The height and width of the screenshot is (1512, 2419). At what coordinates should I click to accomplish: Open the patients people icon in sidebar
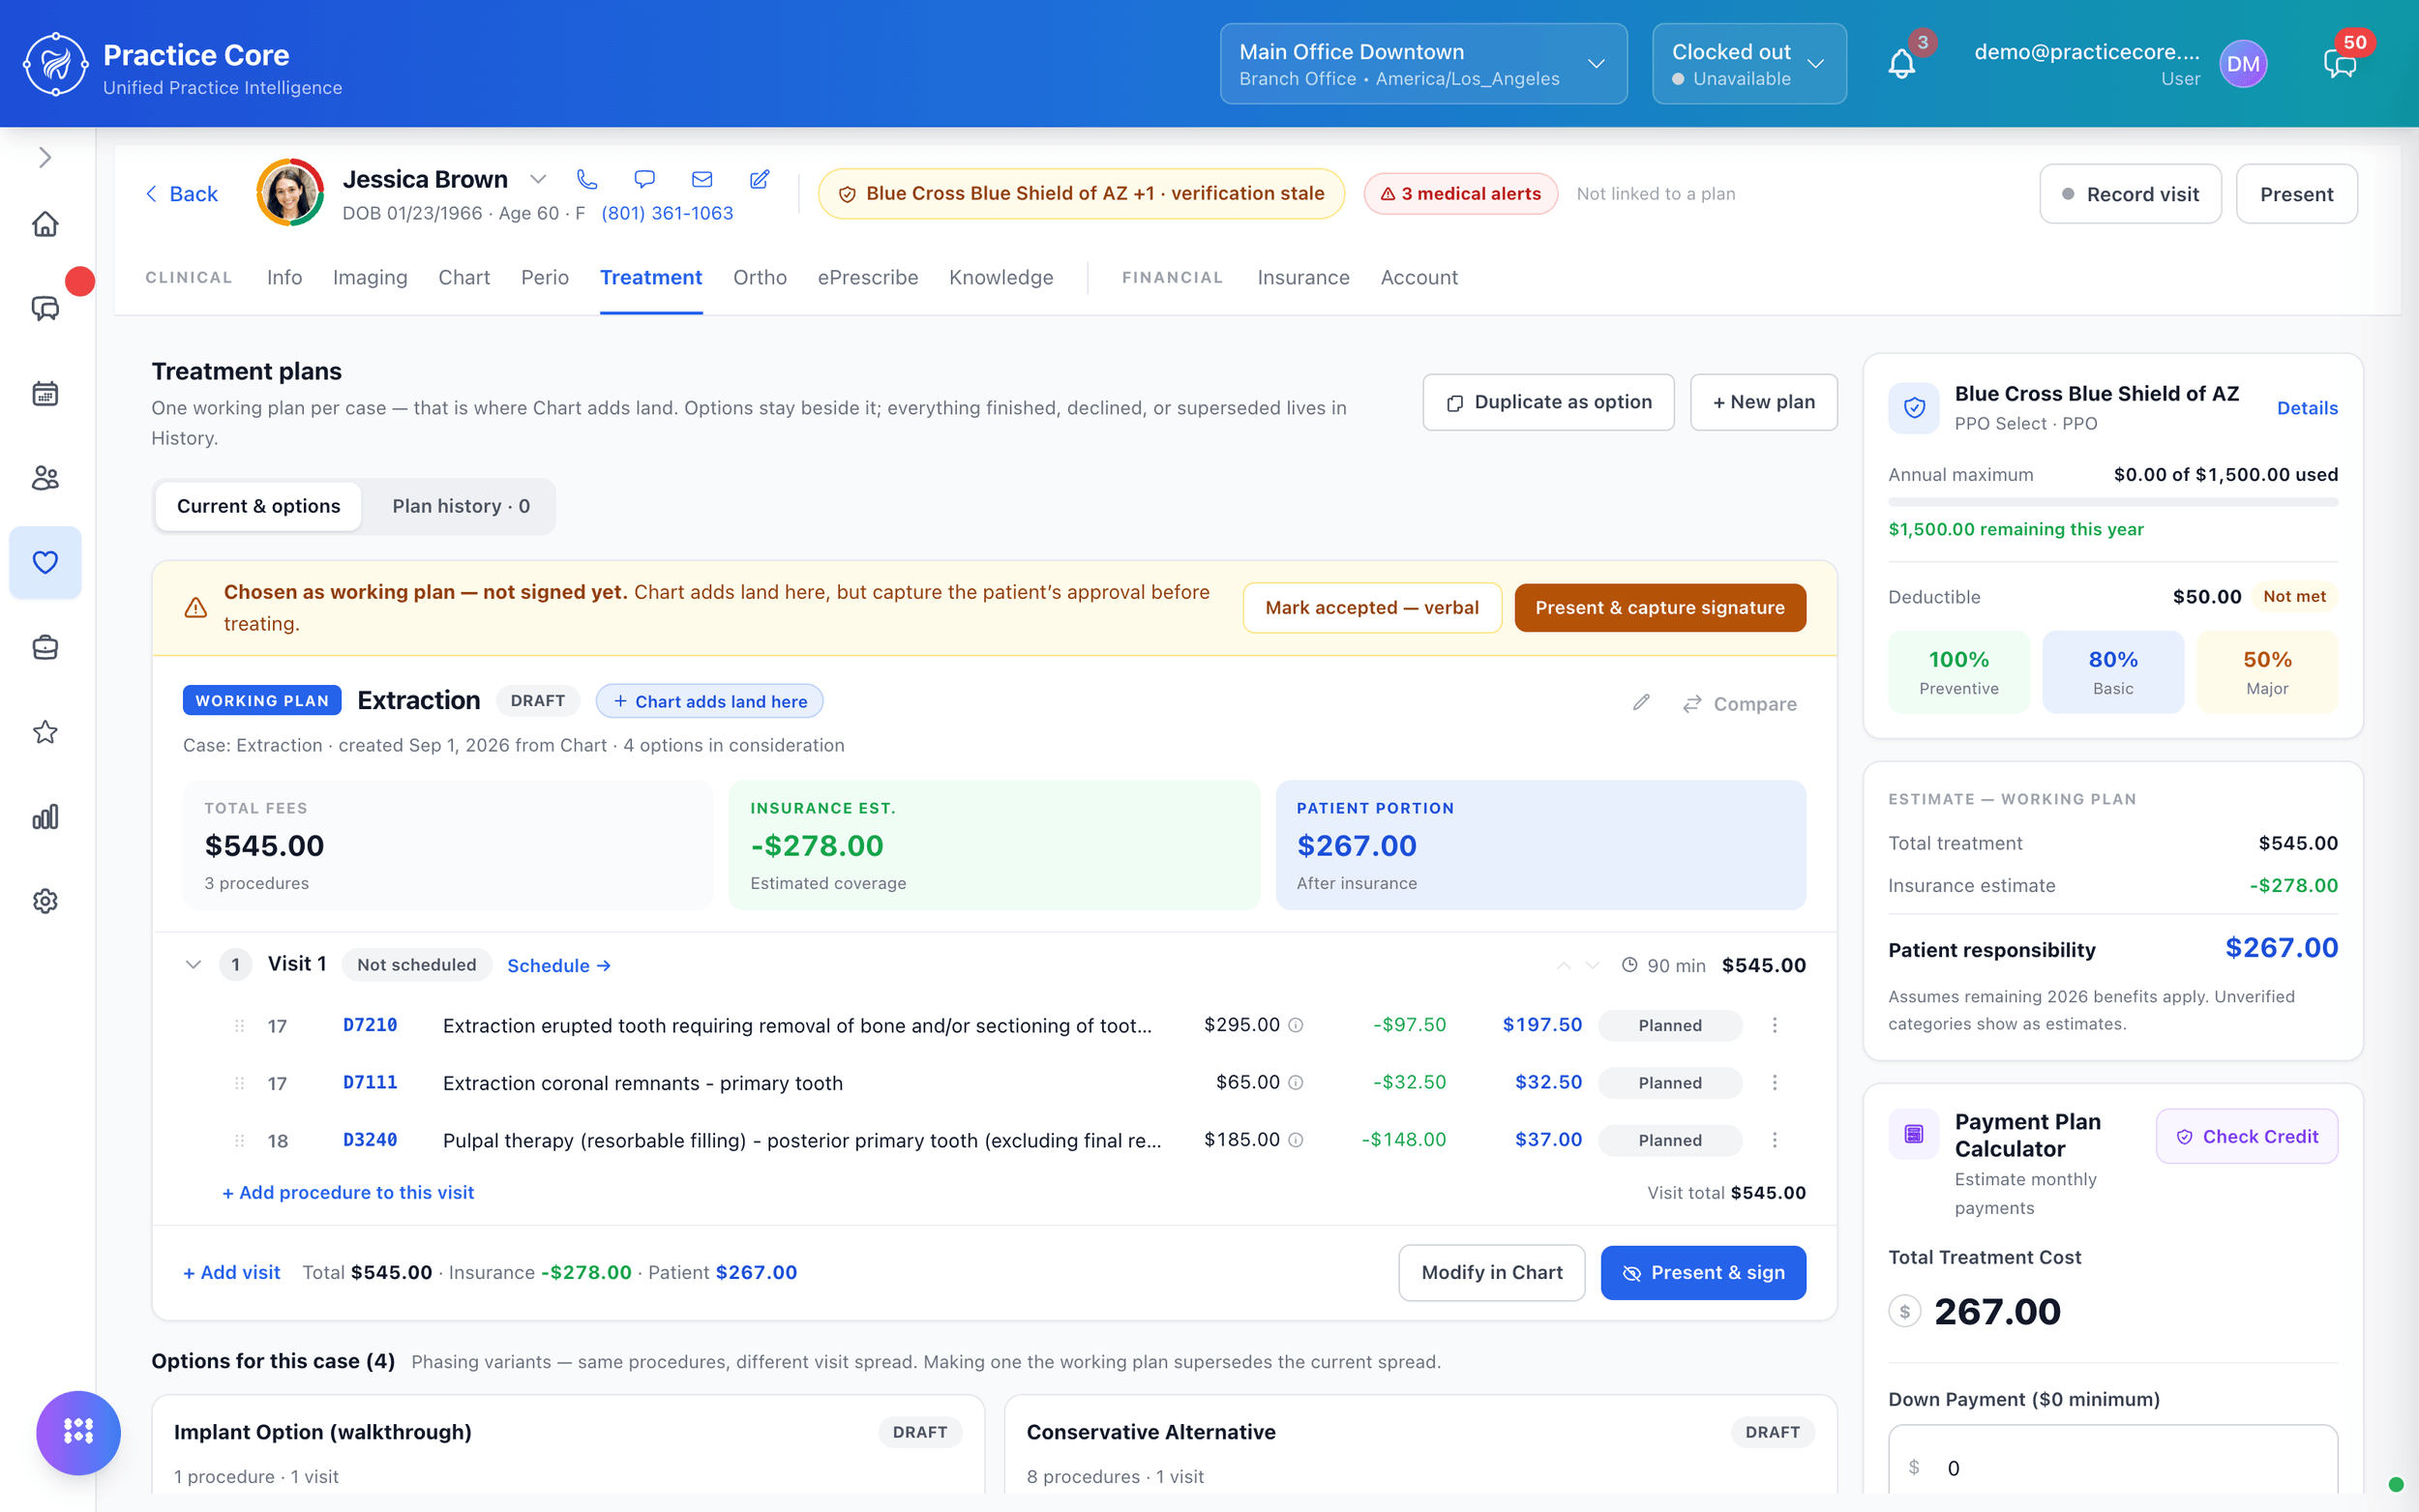(45, 478)
